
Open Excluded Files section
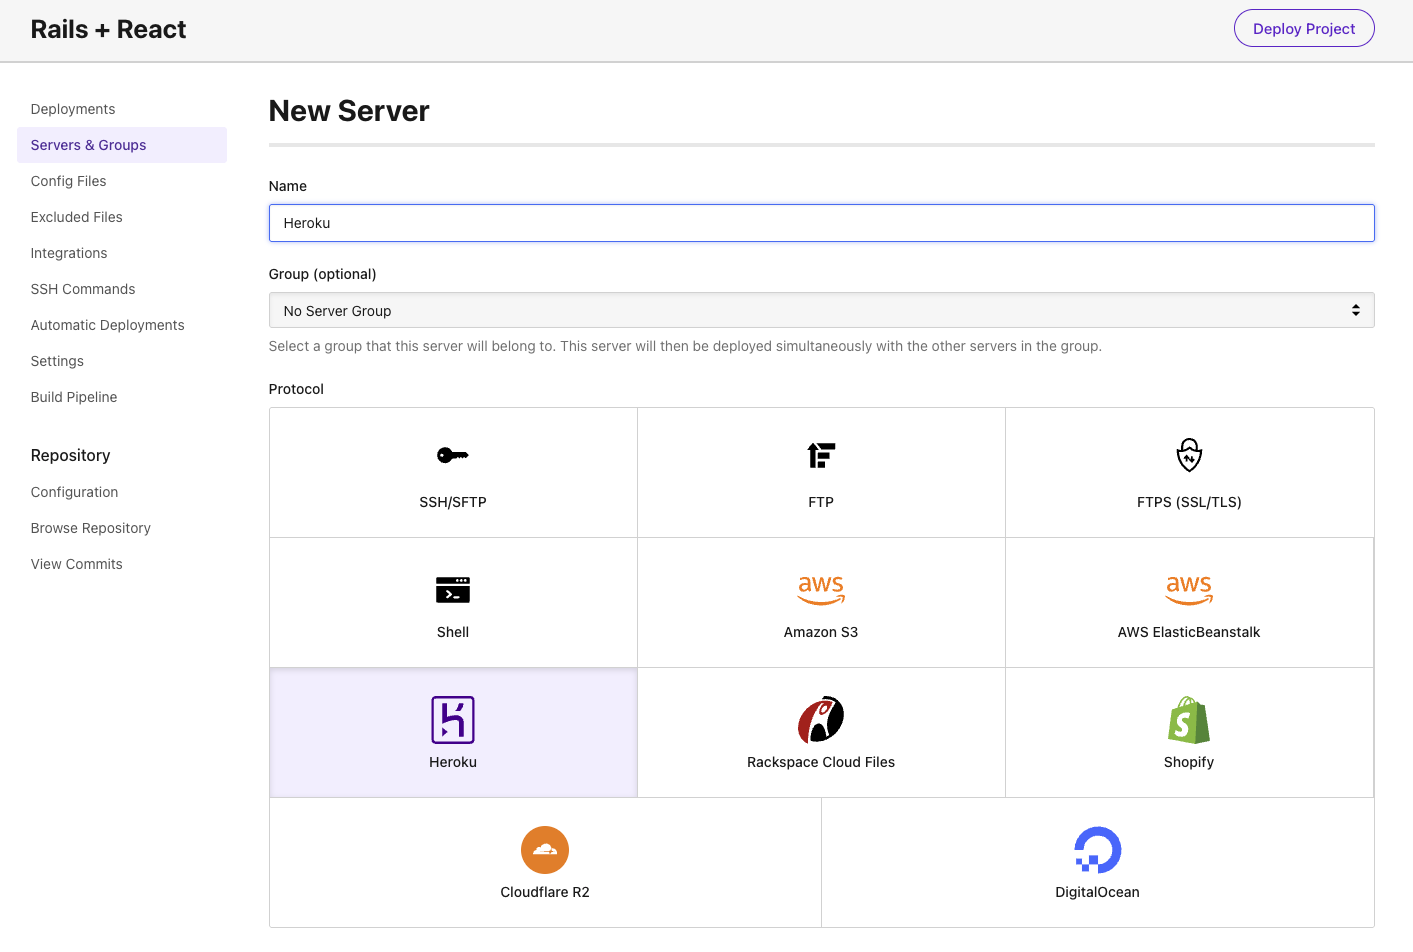[76, 217]
